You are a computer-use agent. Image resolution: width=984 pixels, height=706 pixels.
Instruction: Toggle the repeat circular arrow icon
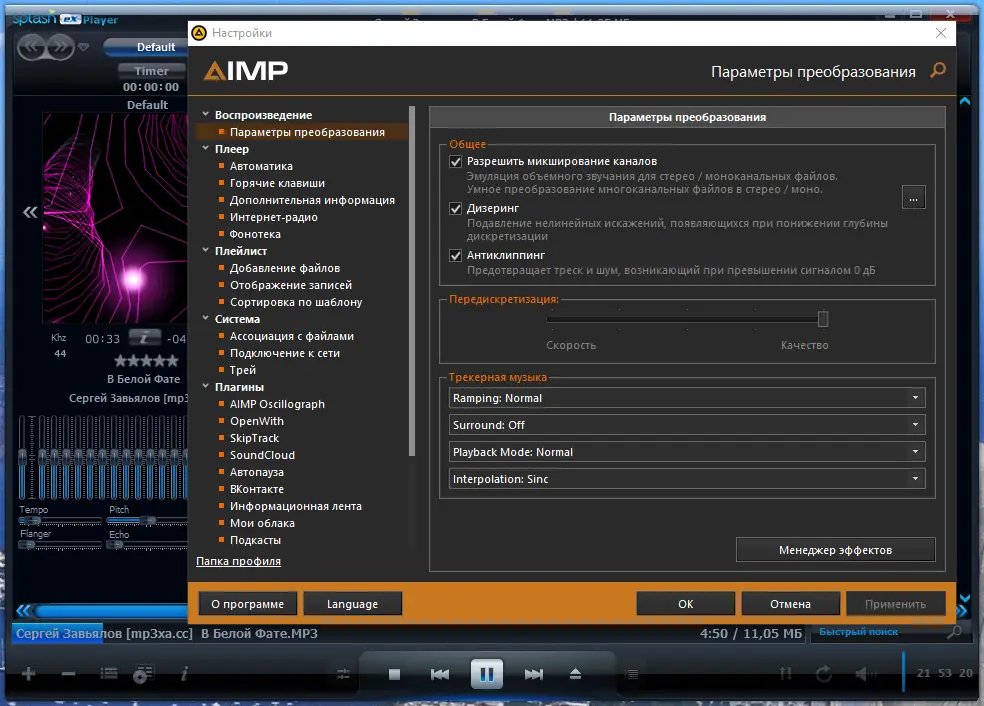[x=823, y=674]
